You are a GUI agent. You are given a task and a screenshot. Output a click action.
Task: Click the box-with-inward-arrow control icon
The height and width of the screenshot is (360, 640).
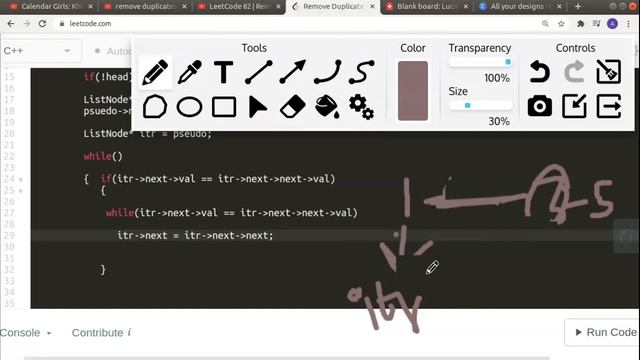[574, 107]
